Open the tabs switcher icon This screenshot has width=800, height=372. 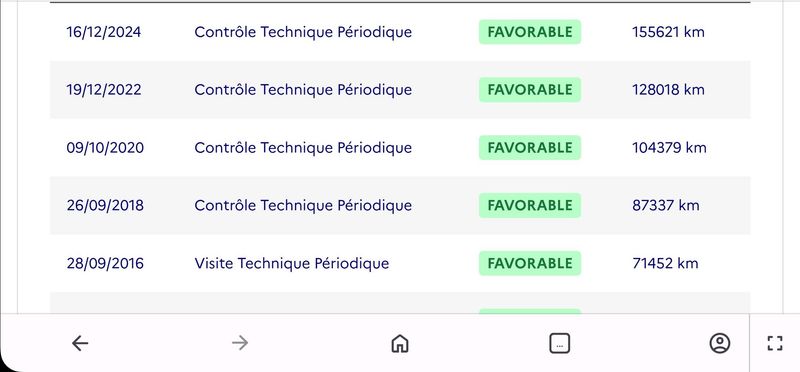(x=560, y=343)
